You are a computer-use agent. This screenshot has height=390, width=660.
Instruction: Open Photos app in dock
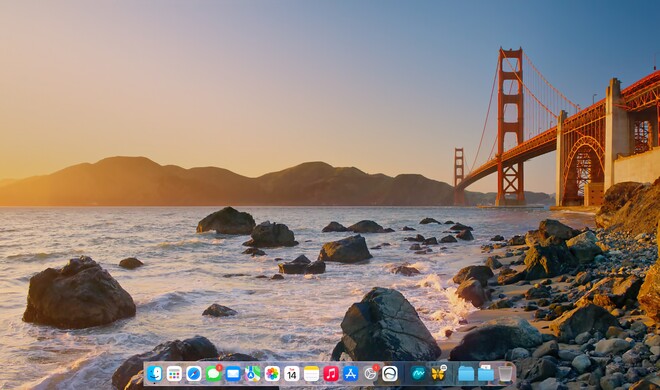272,374
